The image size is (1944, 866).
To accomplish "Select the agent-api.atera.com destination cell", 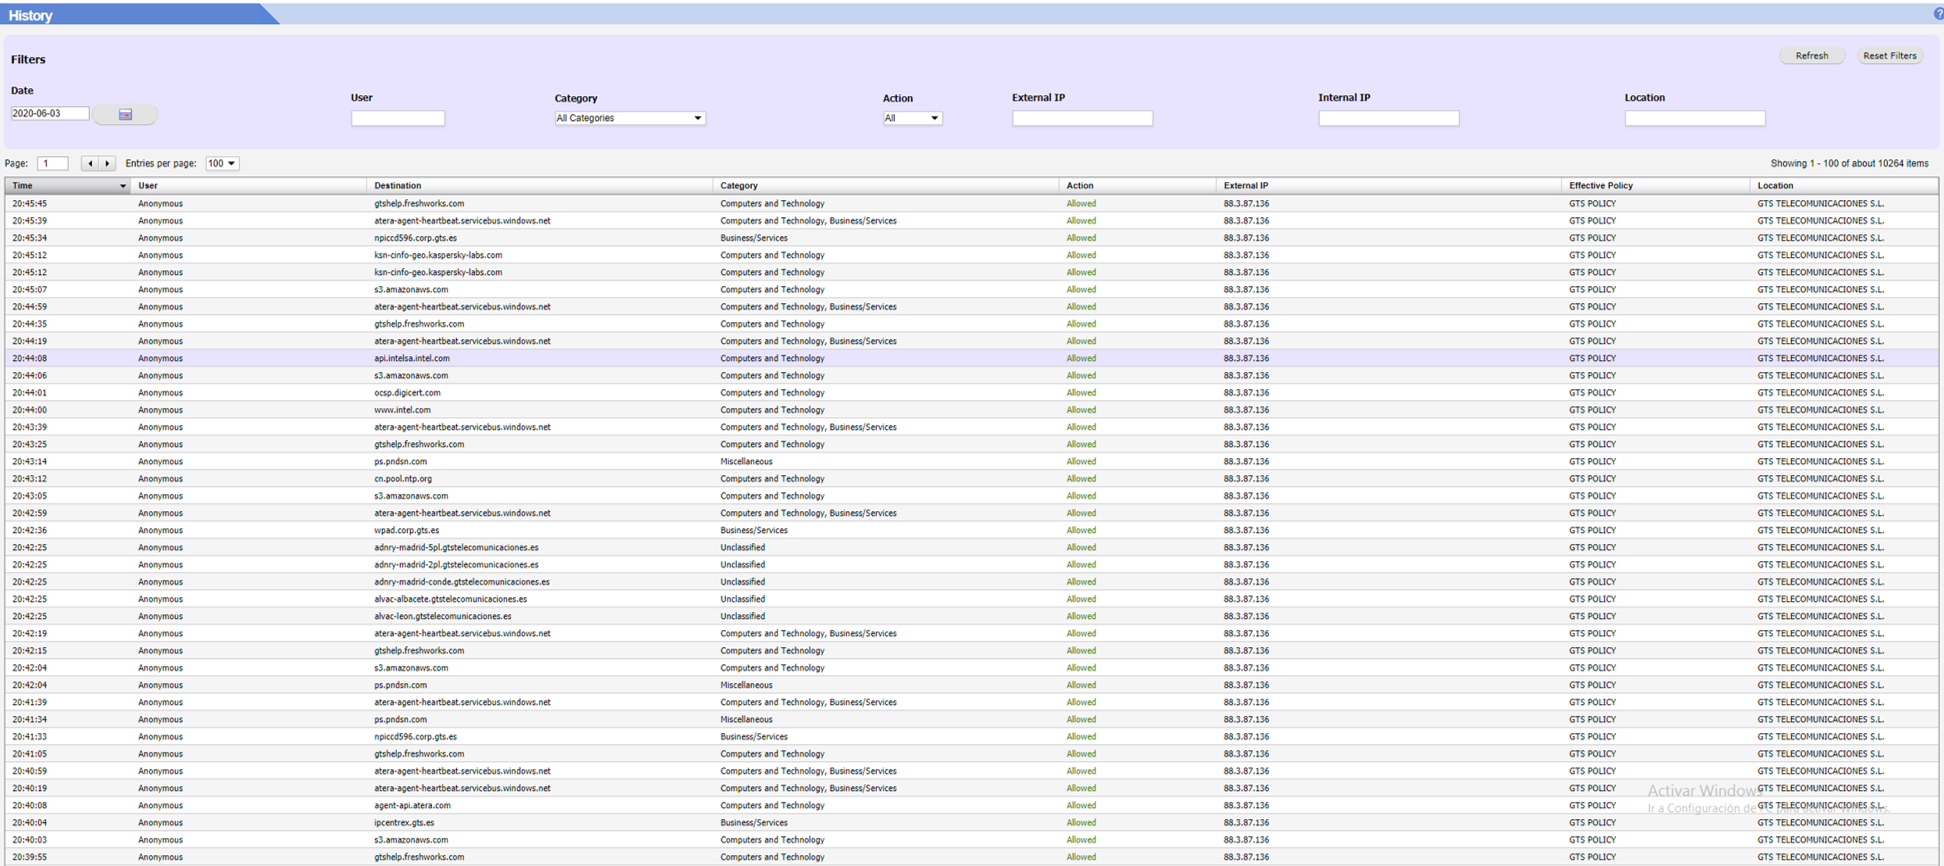I will click(412, 805).
